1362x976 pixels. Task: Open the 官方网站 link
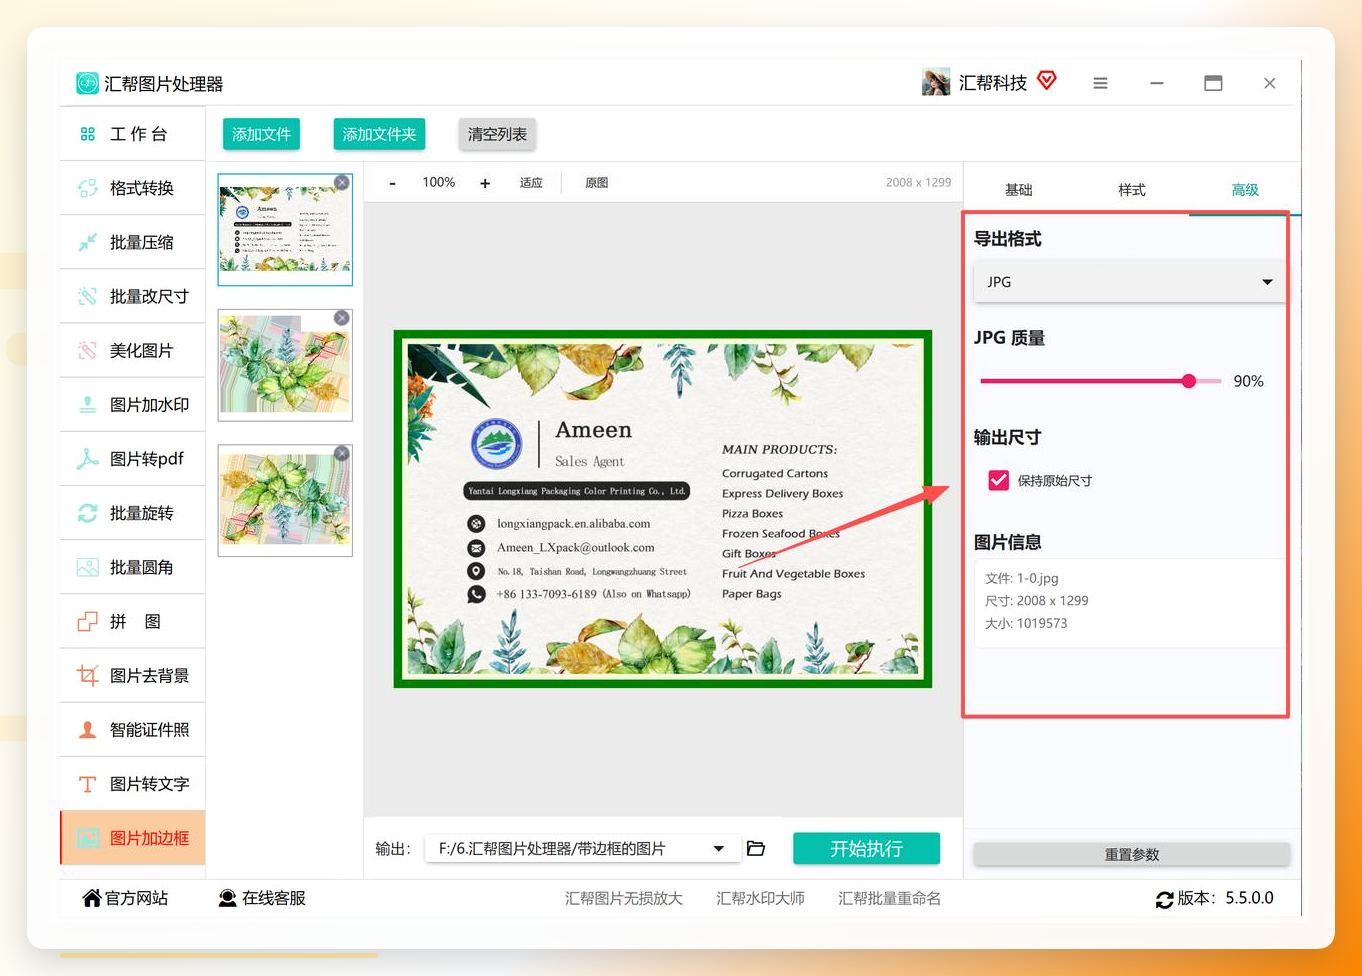pos(125,898)
